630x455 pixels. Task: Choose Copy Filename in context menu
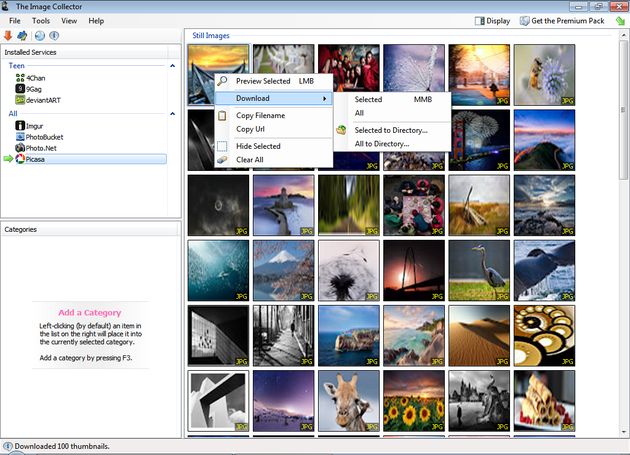pyautogui.click(x=274, y=115)
